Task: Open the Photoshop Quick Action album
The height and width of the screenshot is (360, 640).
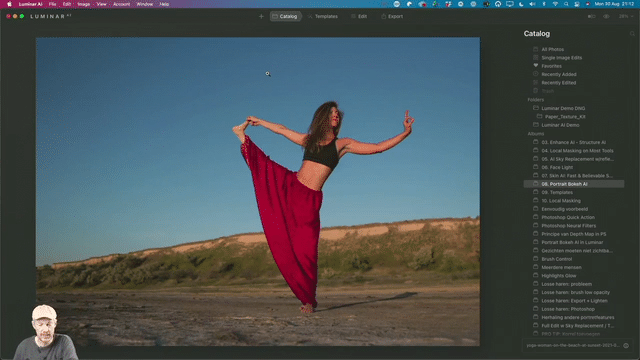Action: pos(568,217)
